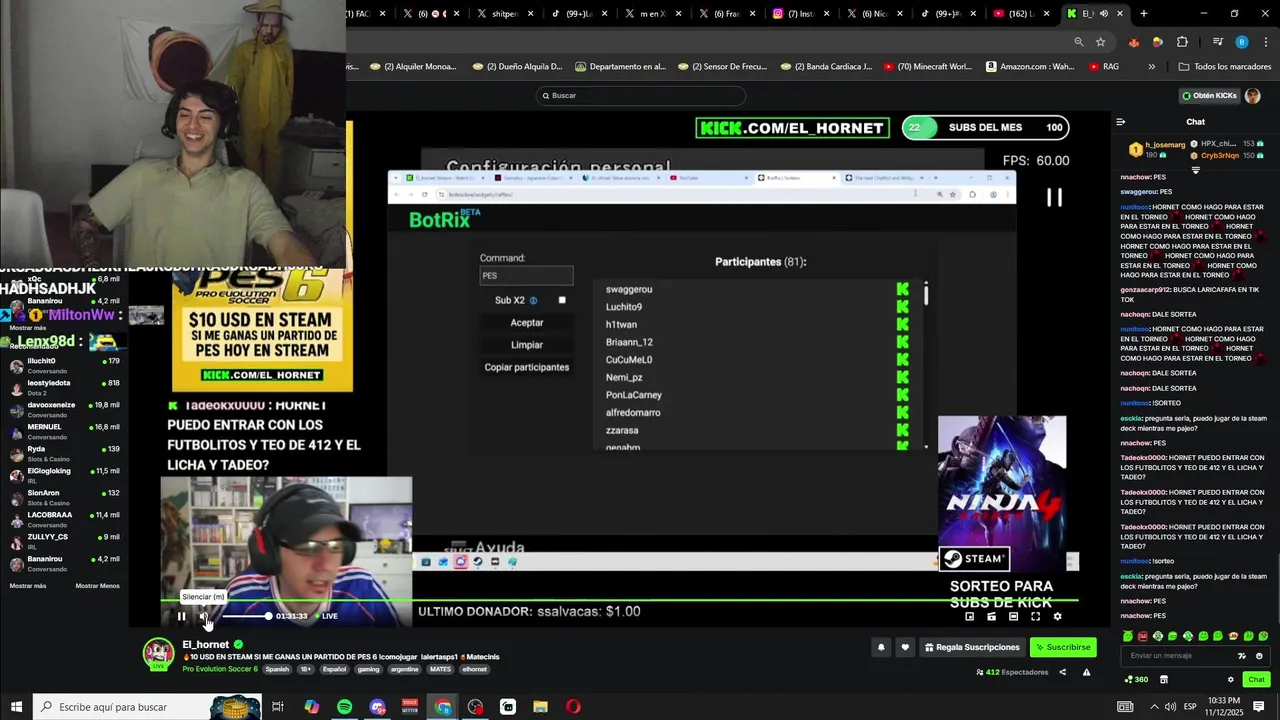
Task: Send message with green Chat button
Action: click(1256, 680)
